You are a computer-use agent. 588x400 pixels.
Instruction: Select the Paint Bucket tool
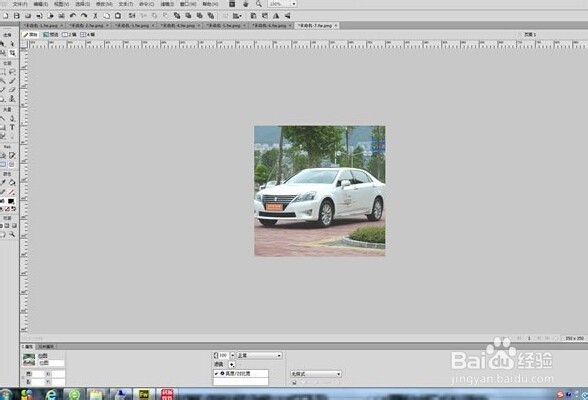[12, 183]
